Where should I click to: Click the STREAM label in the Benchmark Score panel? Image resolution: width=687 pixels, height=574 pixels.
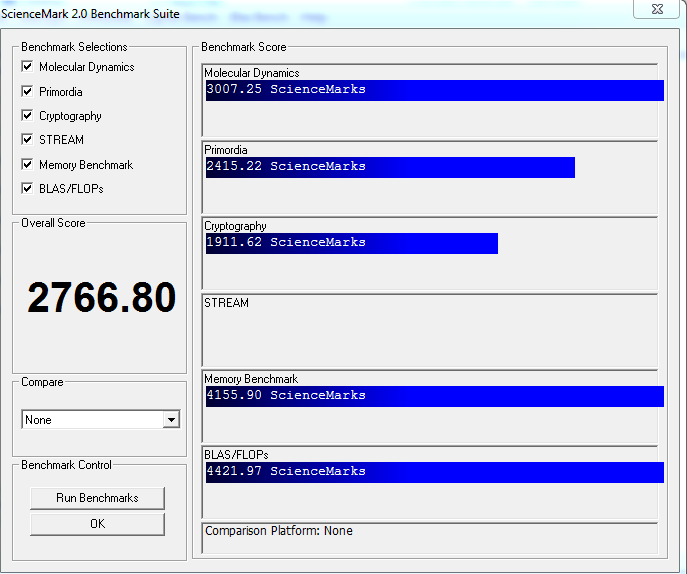pyautogui.click(x=227, y=303)
